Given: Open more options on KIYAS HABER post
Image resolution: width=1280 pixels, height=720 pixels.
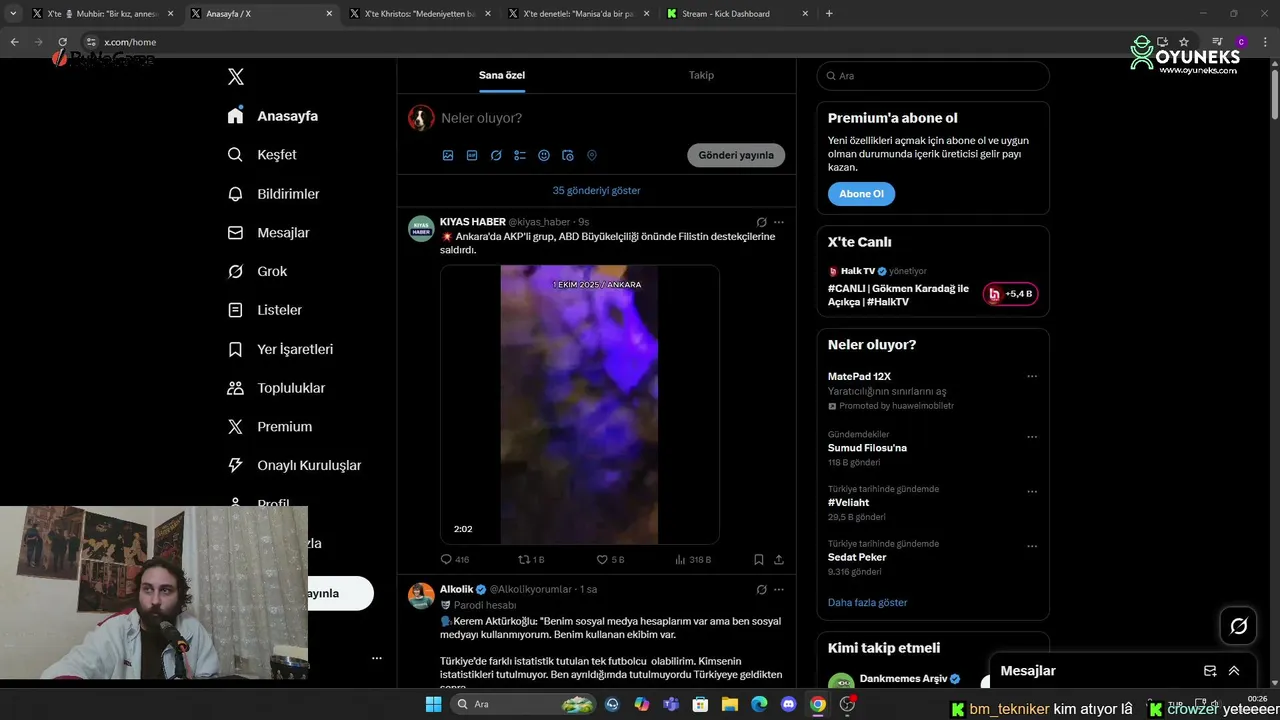Looking at the screenshot, I should pyautogui.click(x=779, y=222).
